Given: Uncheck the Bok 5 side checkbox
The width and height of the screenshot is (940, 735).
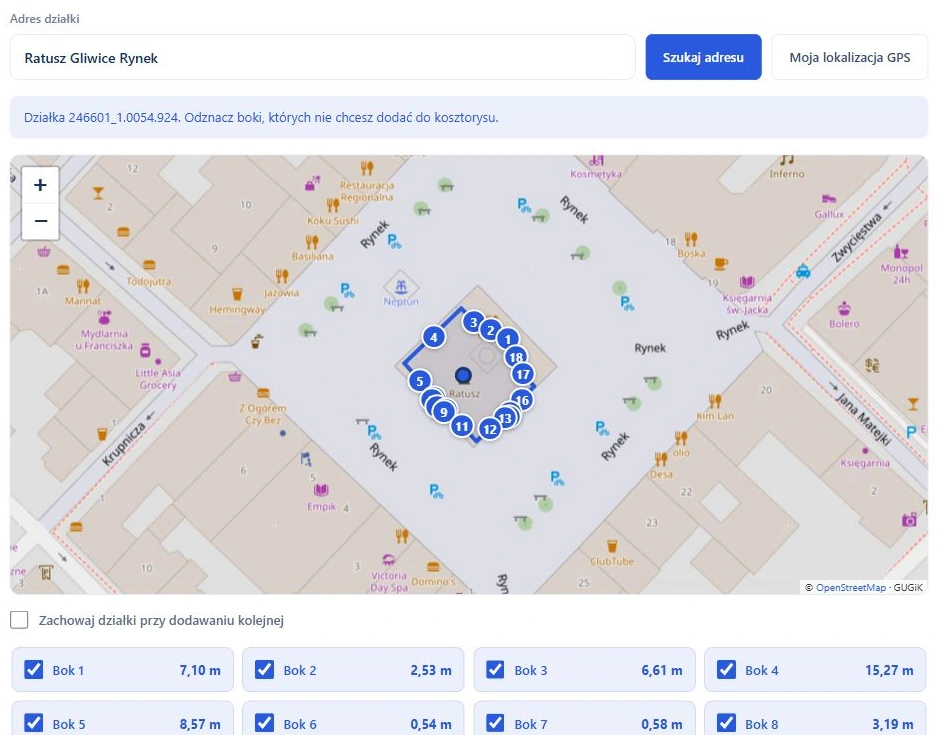Looking at the screenshot, I should (x=34, y=723).
